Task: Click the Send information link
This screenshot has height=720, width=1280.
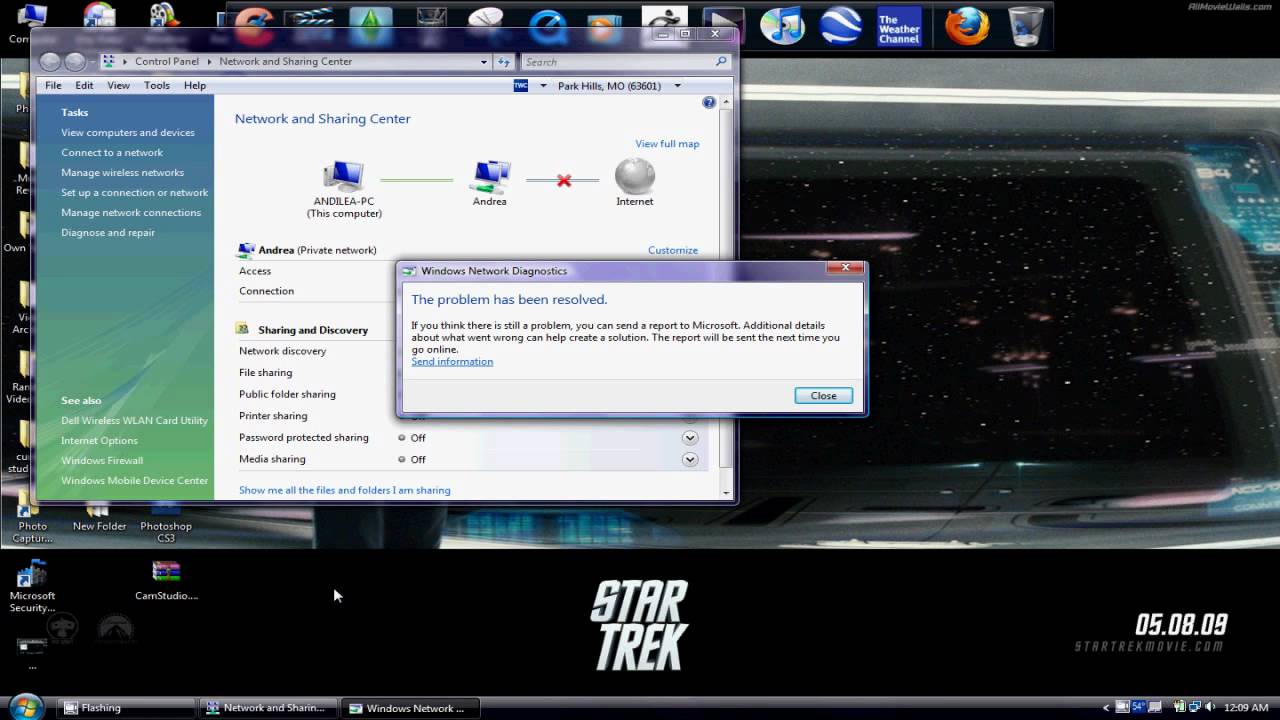Action: pos(452,362)
